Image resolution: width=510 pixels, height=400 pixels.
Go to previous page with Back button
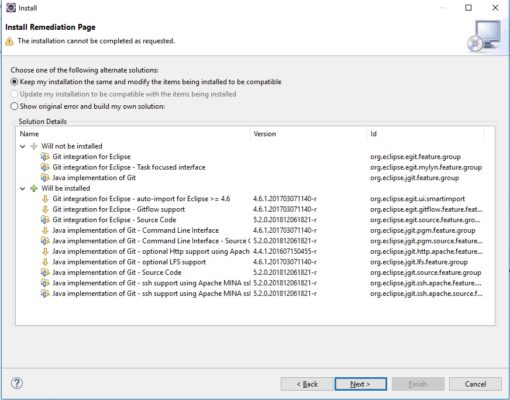tap(307, 384)
